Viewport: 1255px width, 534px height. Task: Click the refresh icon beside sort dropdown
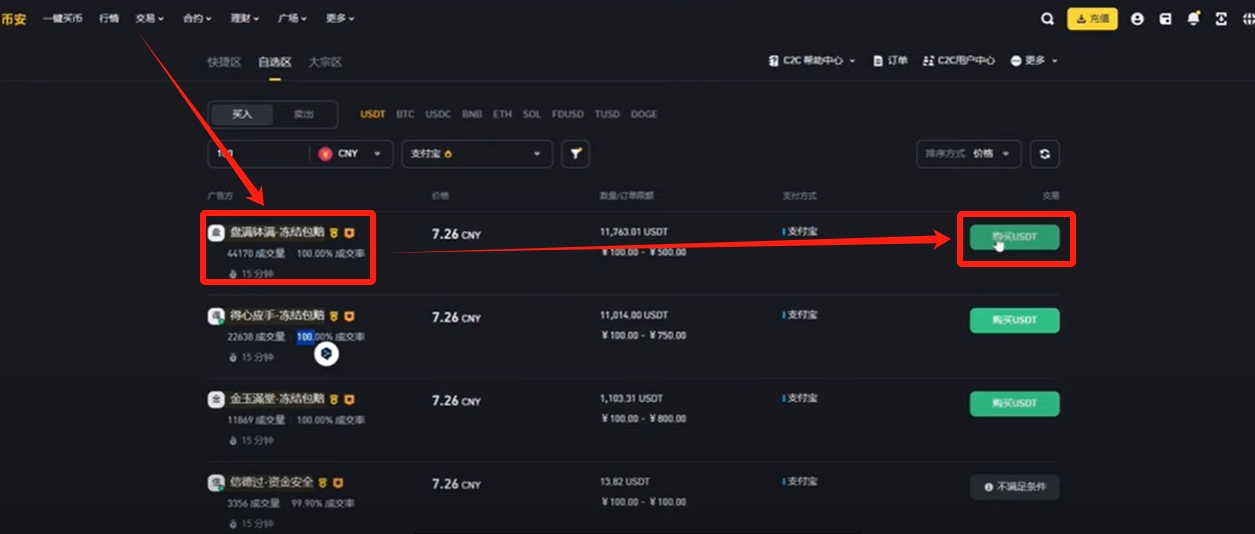point(1045,154)
